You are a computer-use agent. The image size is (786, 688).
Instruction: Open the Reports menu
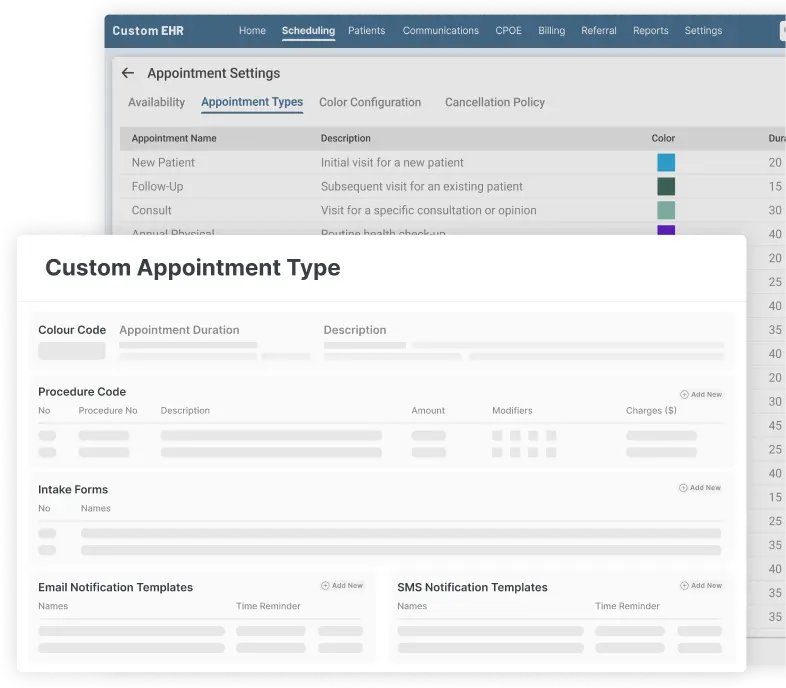click(650, 31)
